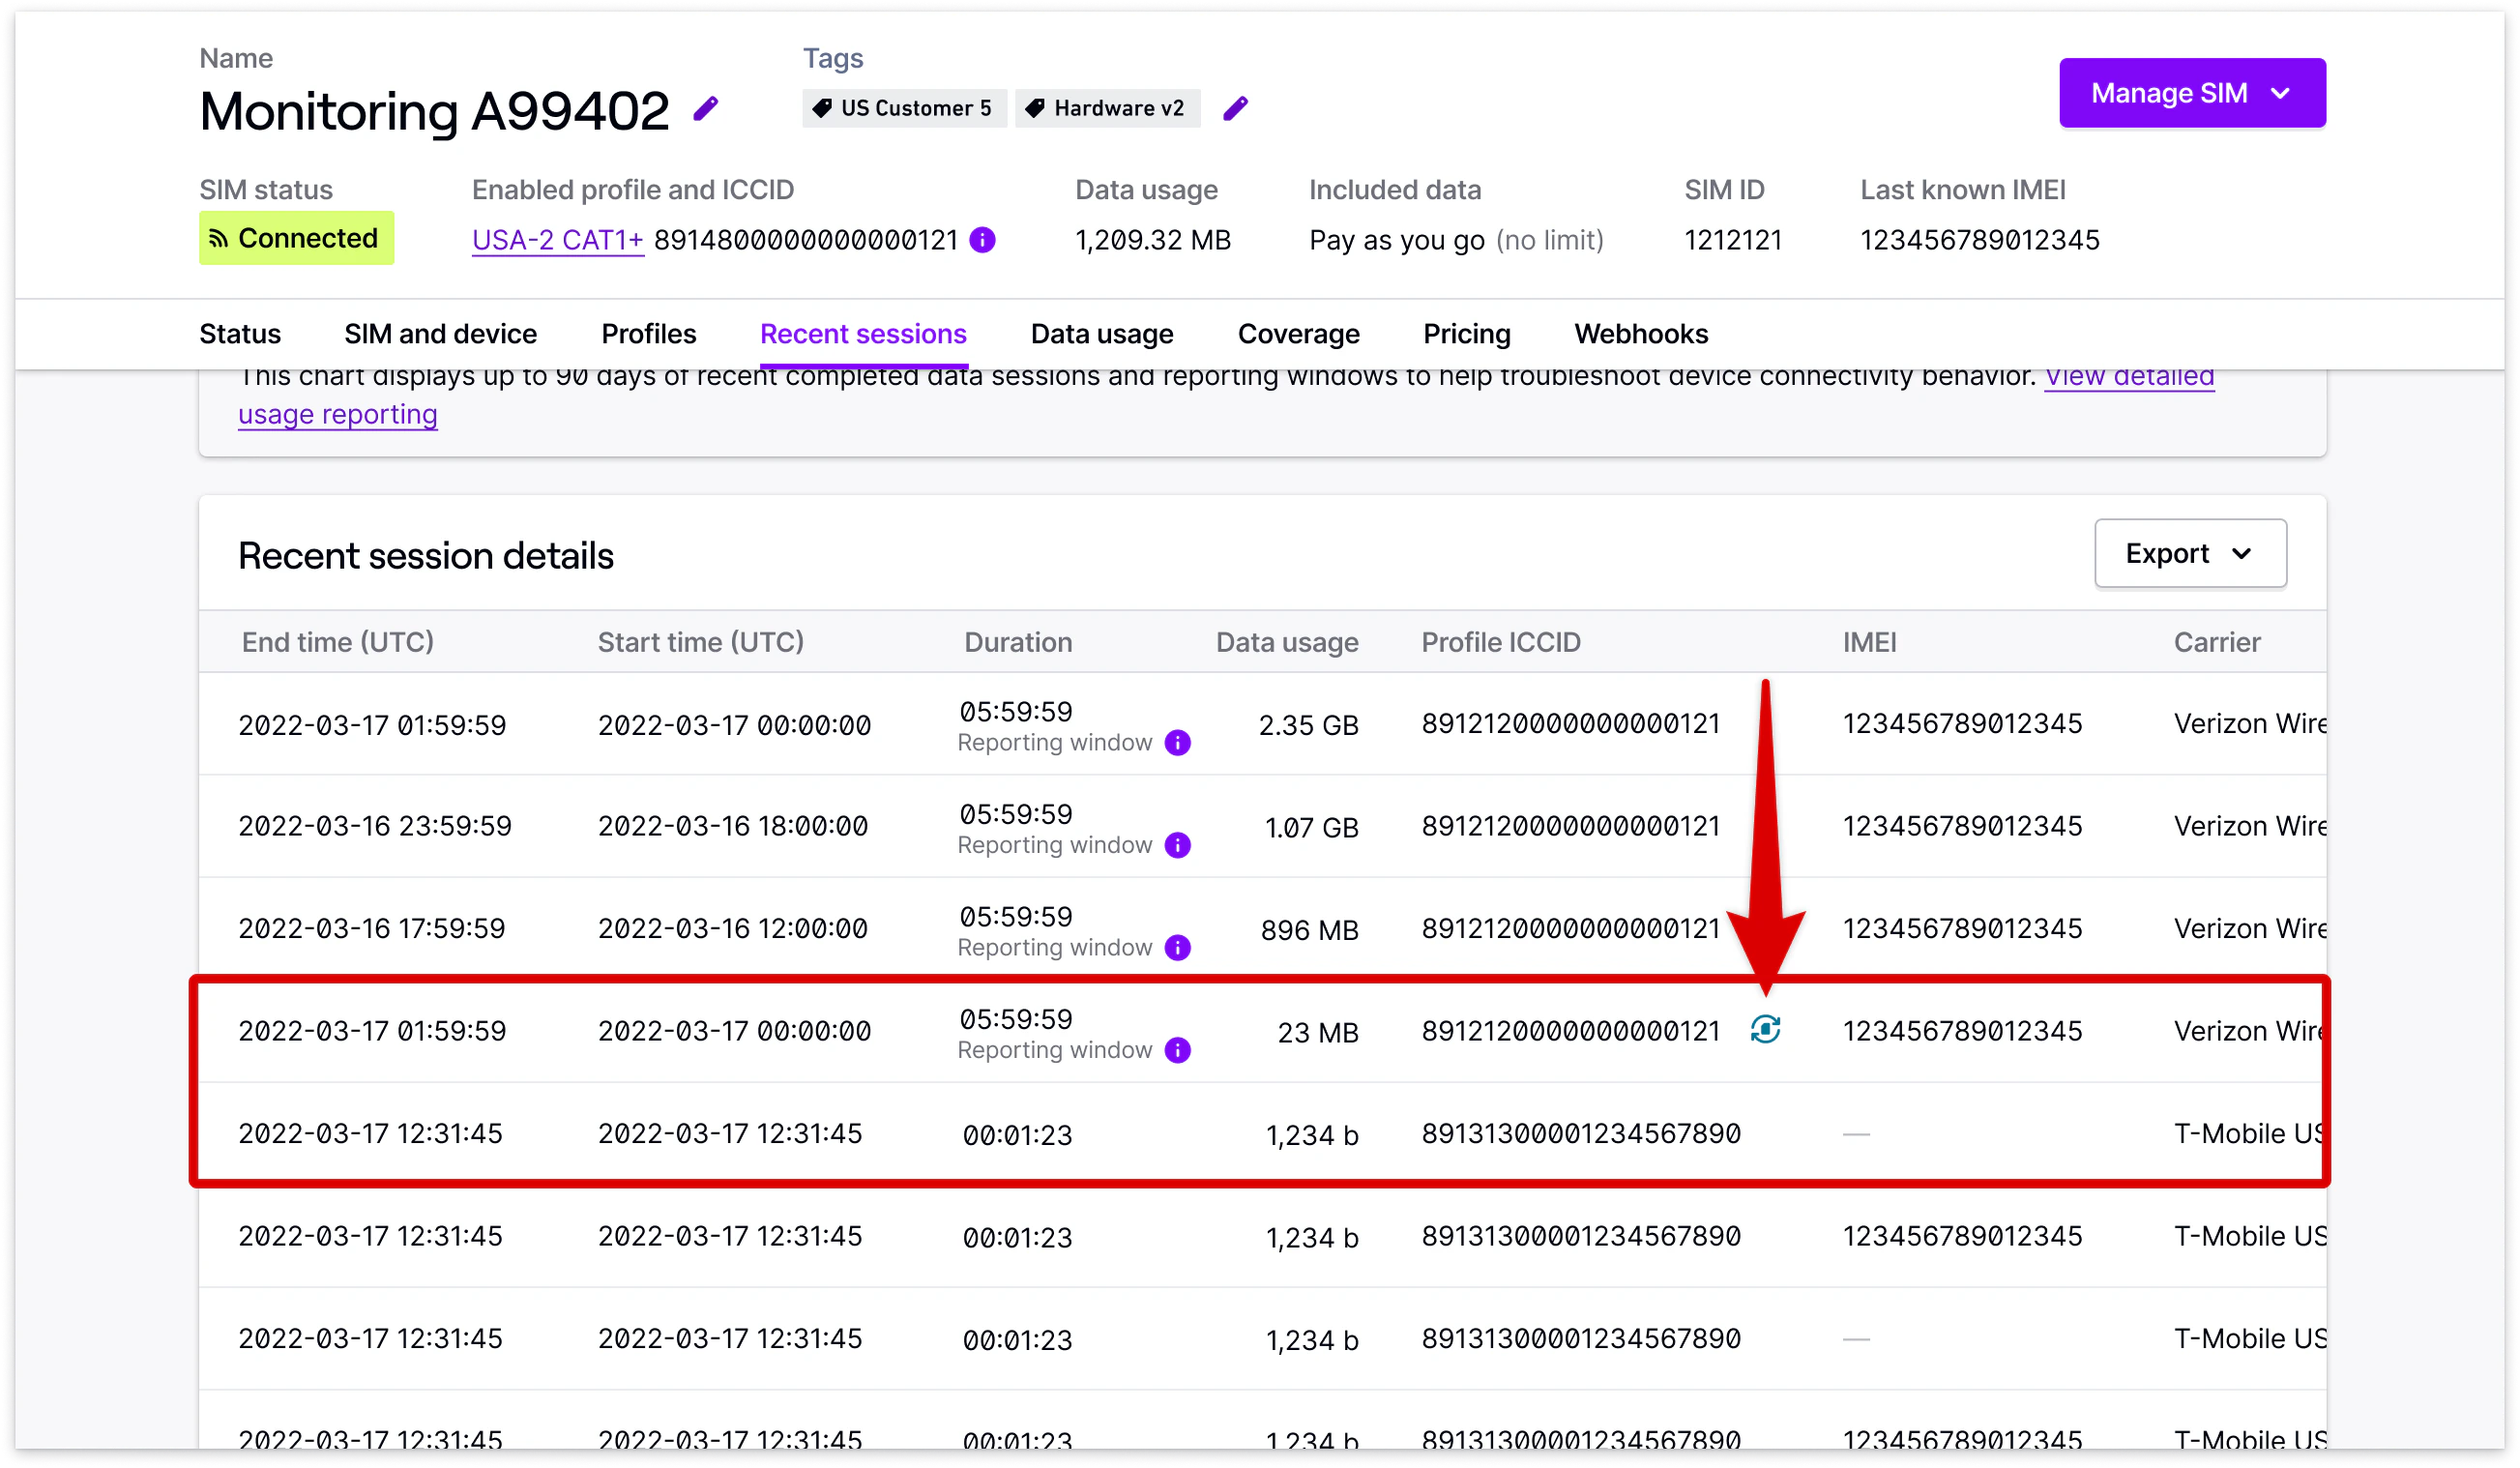
Task: Open the Manage SIM dropdown
Action: (x=2191, y=93)
